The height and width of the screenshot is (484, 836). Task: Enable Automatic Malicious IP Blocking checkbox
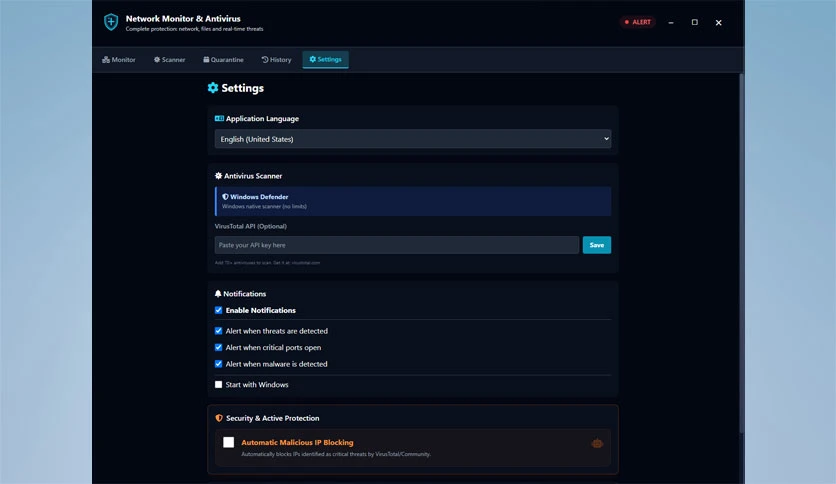tap(228, 442)
